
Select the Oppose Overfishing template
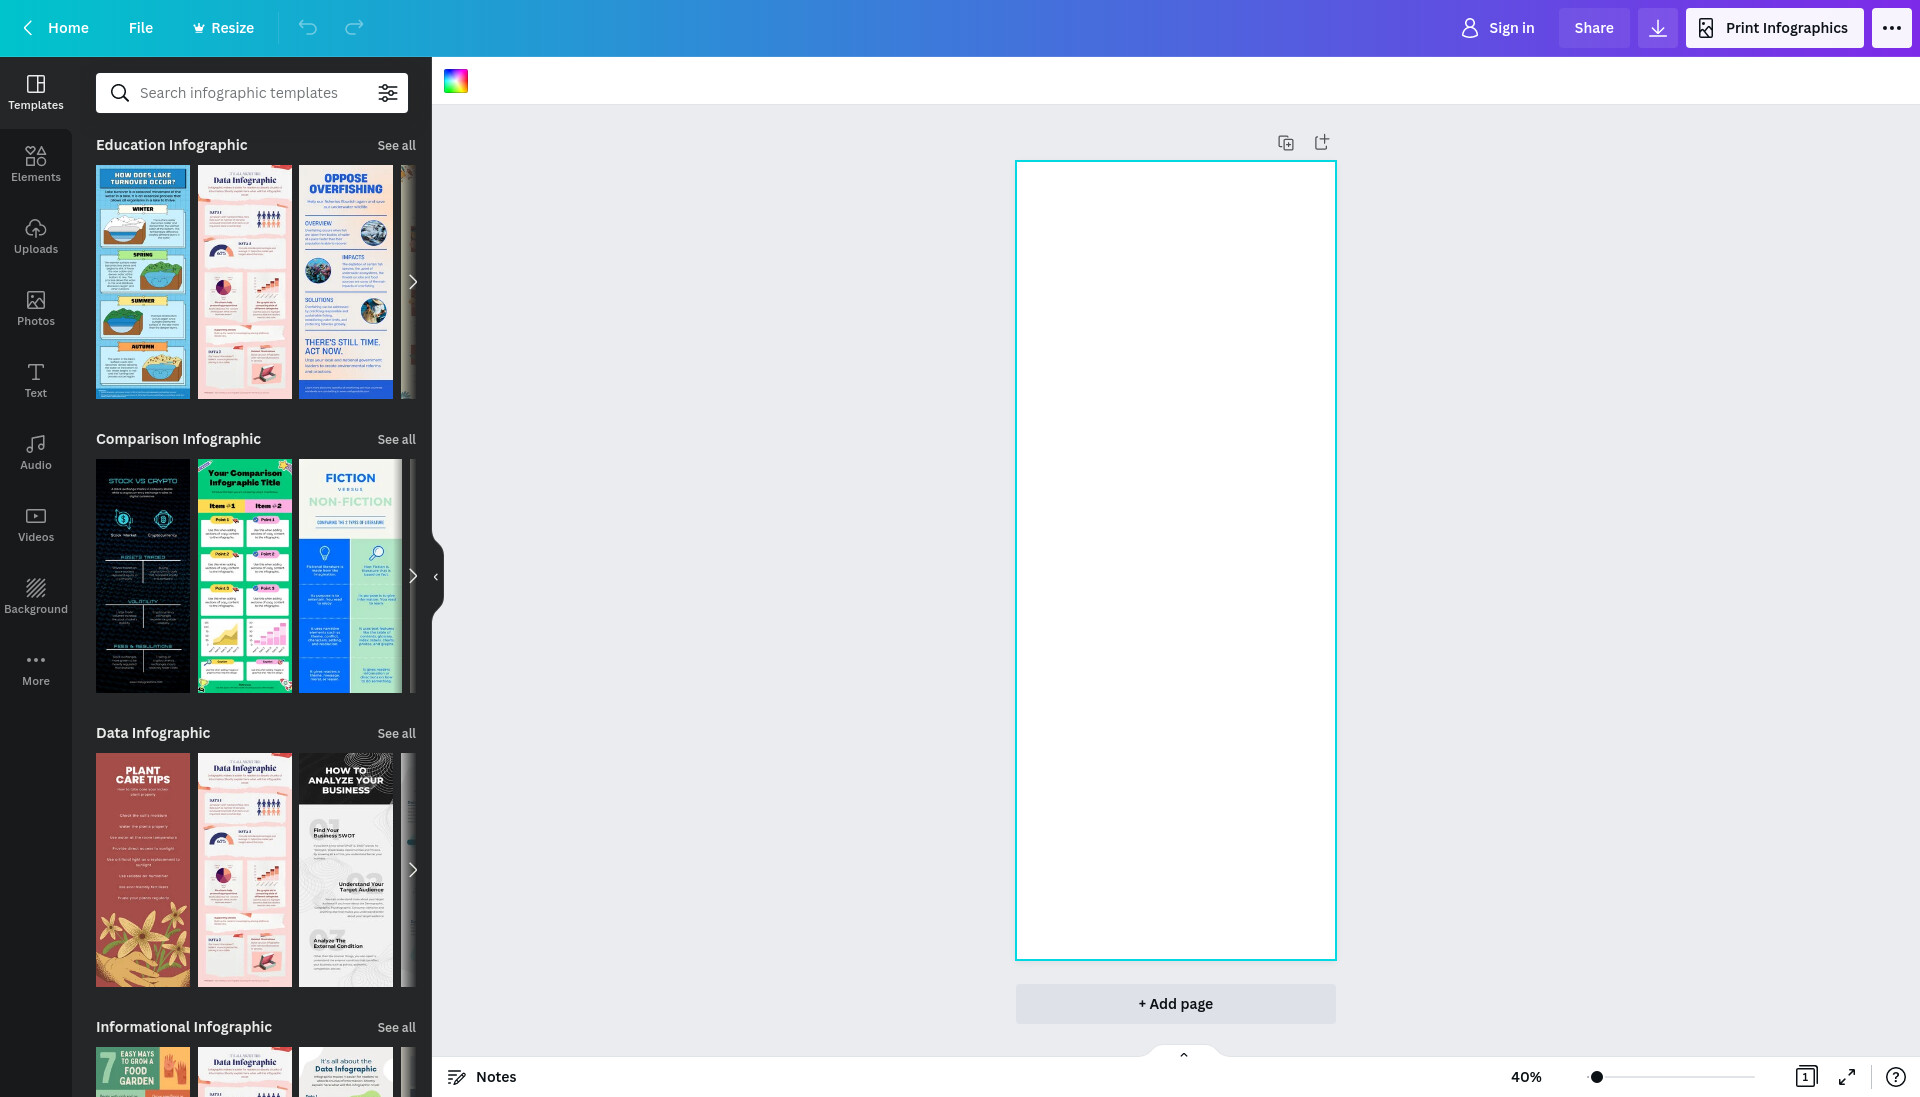(x=346, y=282)
